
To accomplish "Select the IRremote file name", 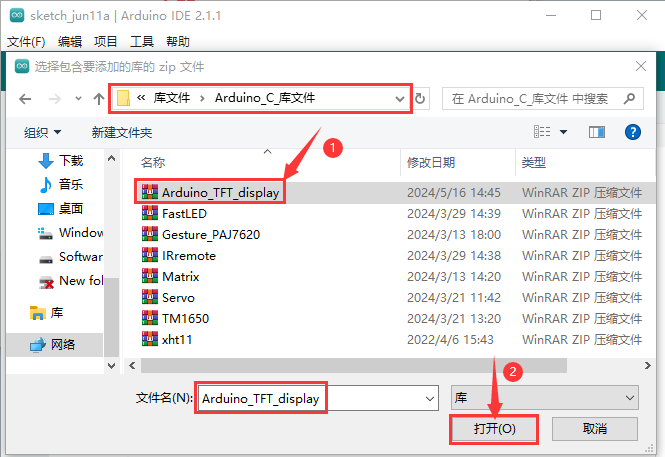I will 189,256.
